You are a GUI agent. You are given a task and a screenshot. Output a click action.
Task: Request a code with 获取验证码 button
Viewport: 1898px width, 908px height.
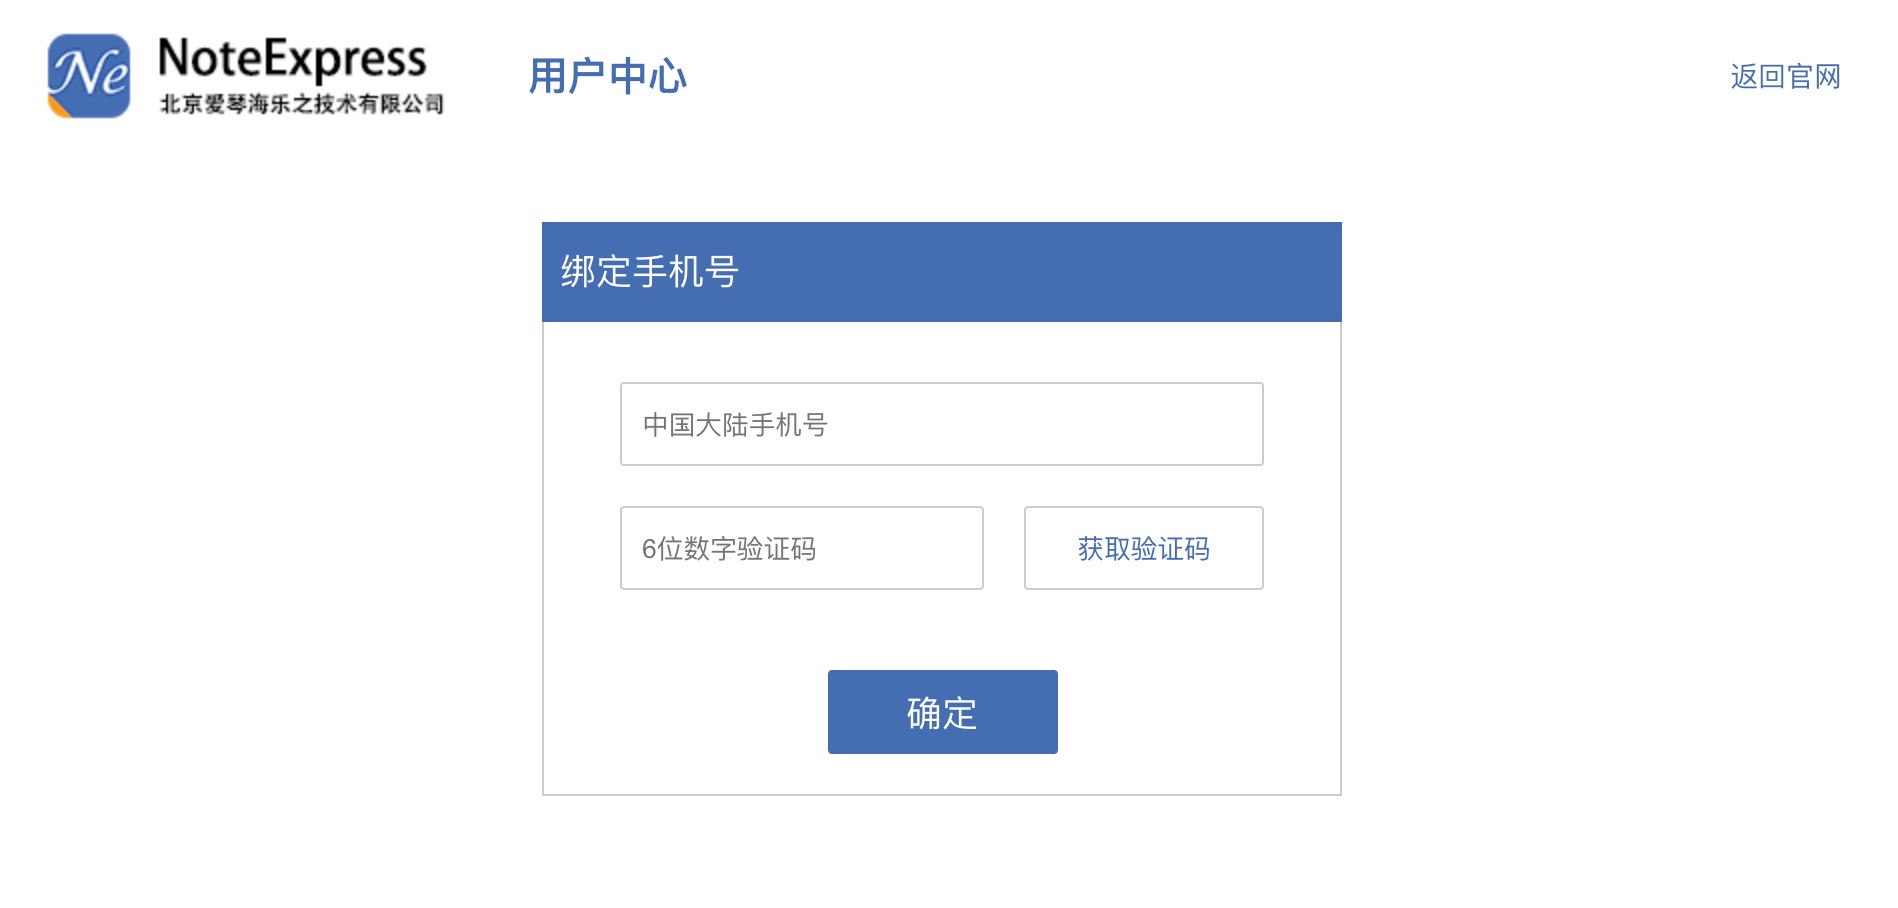coord(1143,548)
